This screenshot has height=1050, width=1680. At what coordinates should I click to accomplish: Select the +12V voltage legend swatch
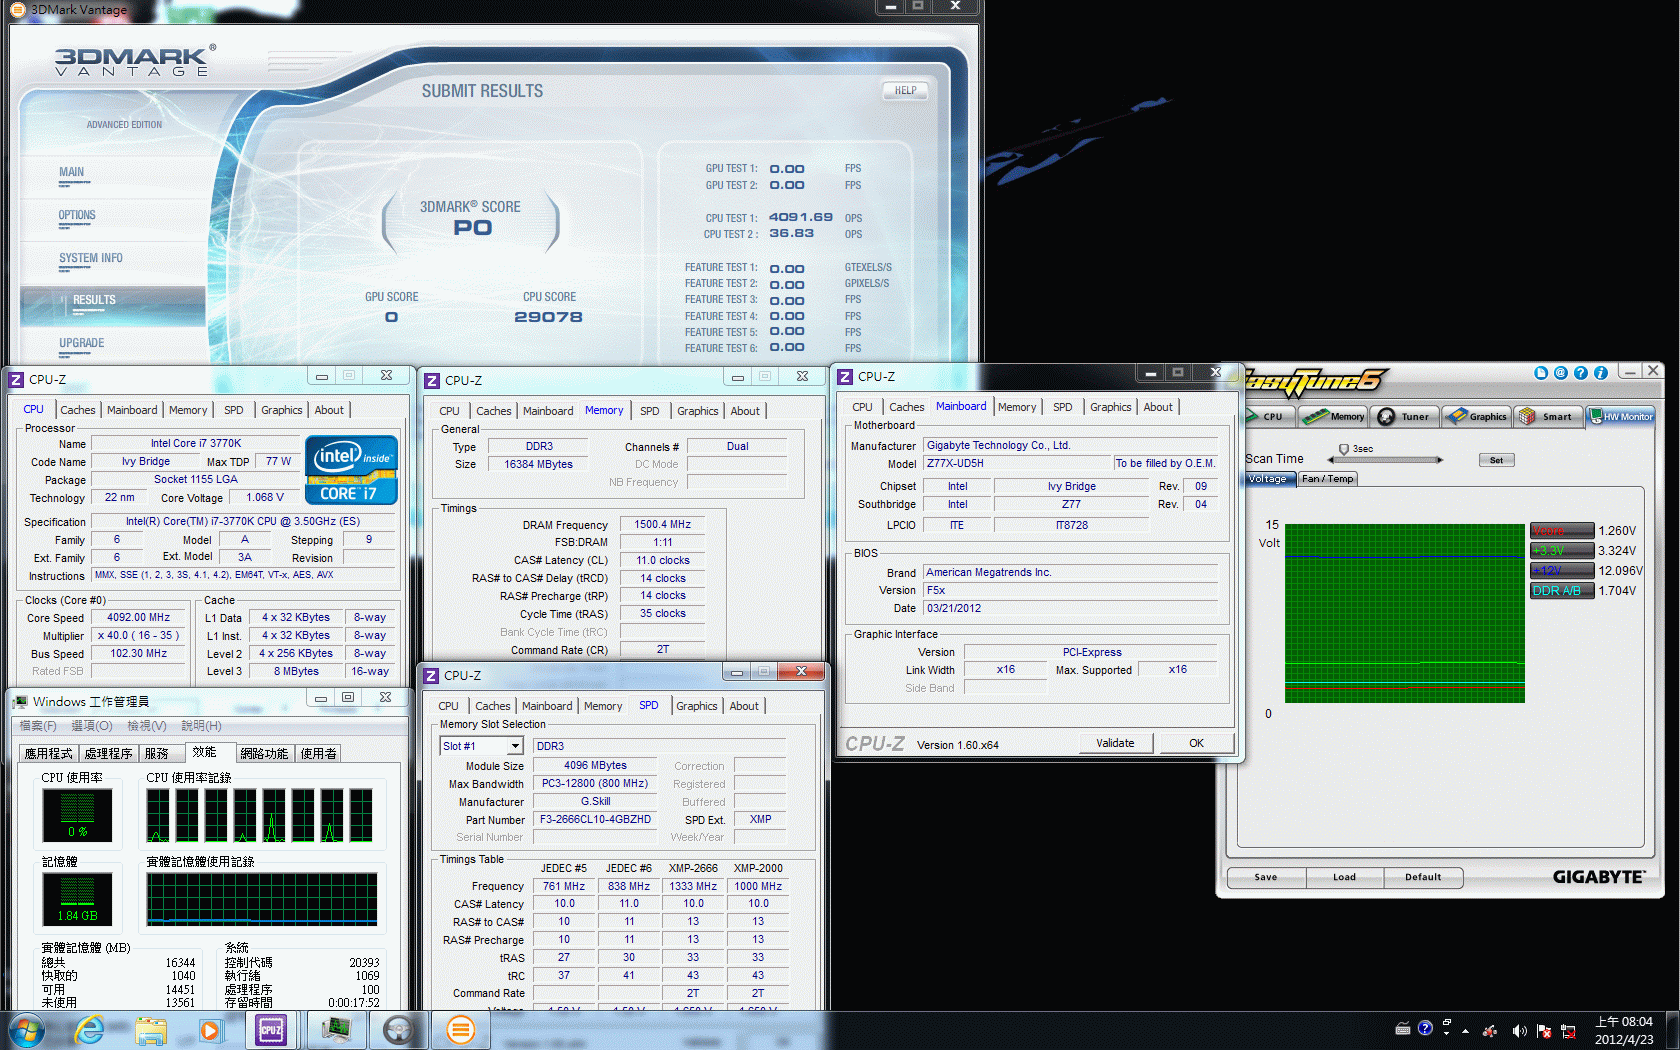1562,571
